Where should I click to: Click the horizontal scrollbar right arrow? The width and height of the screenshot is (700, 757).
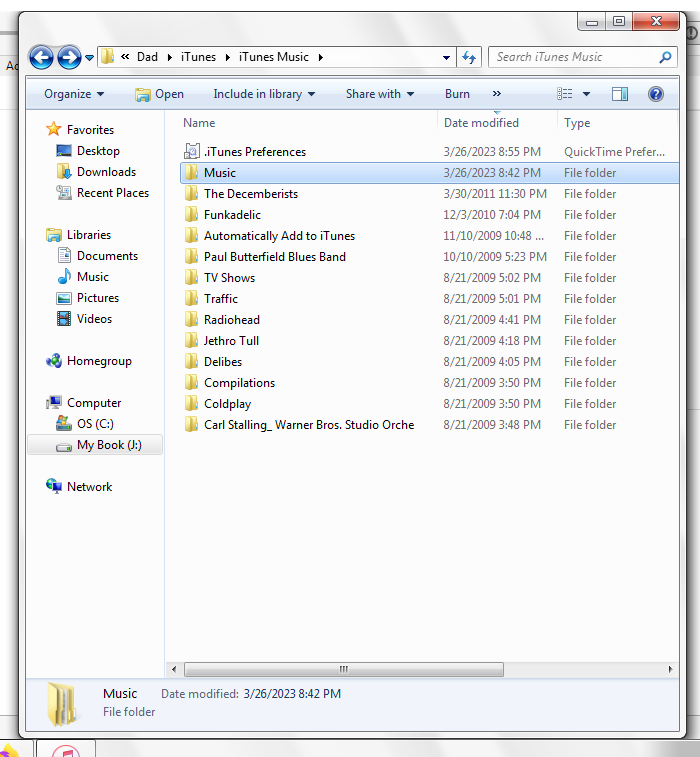click(670, 669)
